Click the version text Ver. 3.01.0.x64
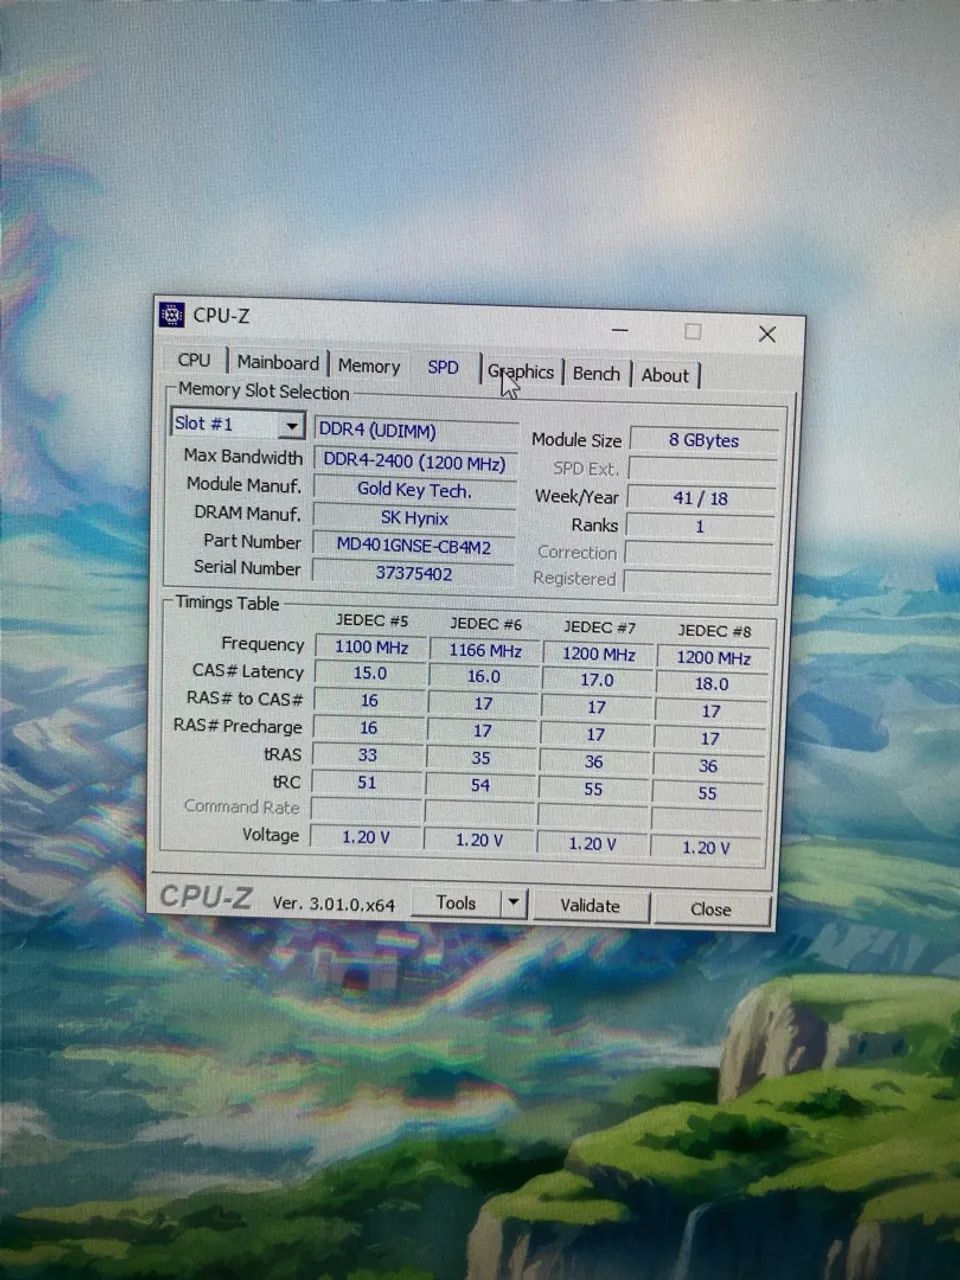Viewport: 960px width, 1280px height. tap(334, 903)
